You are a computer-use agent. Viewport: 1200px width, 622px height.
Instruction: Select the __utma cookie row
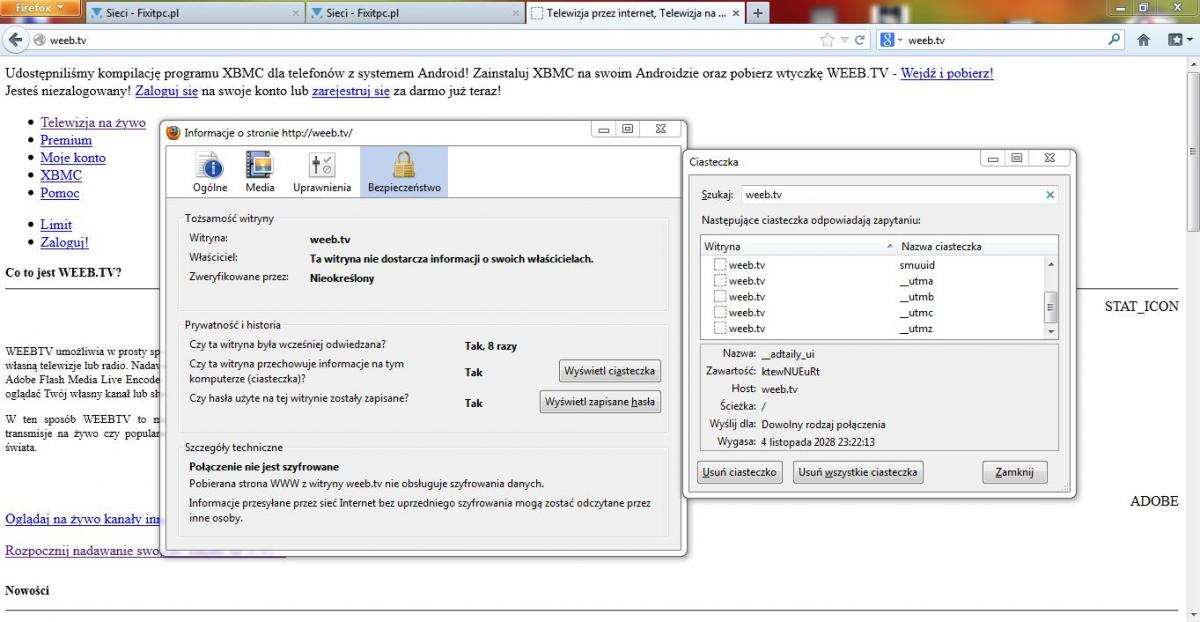click(873, 281)
